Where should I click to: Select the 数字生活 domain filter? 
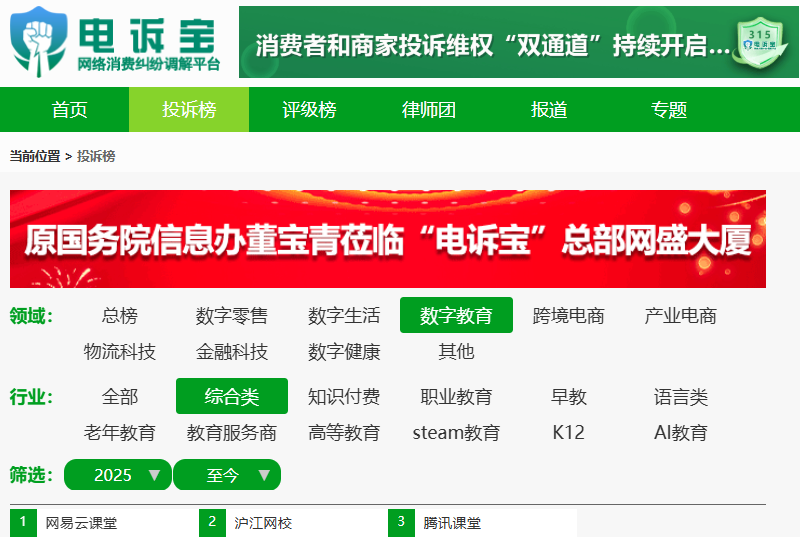point(344,316)
